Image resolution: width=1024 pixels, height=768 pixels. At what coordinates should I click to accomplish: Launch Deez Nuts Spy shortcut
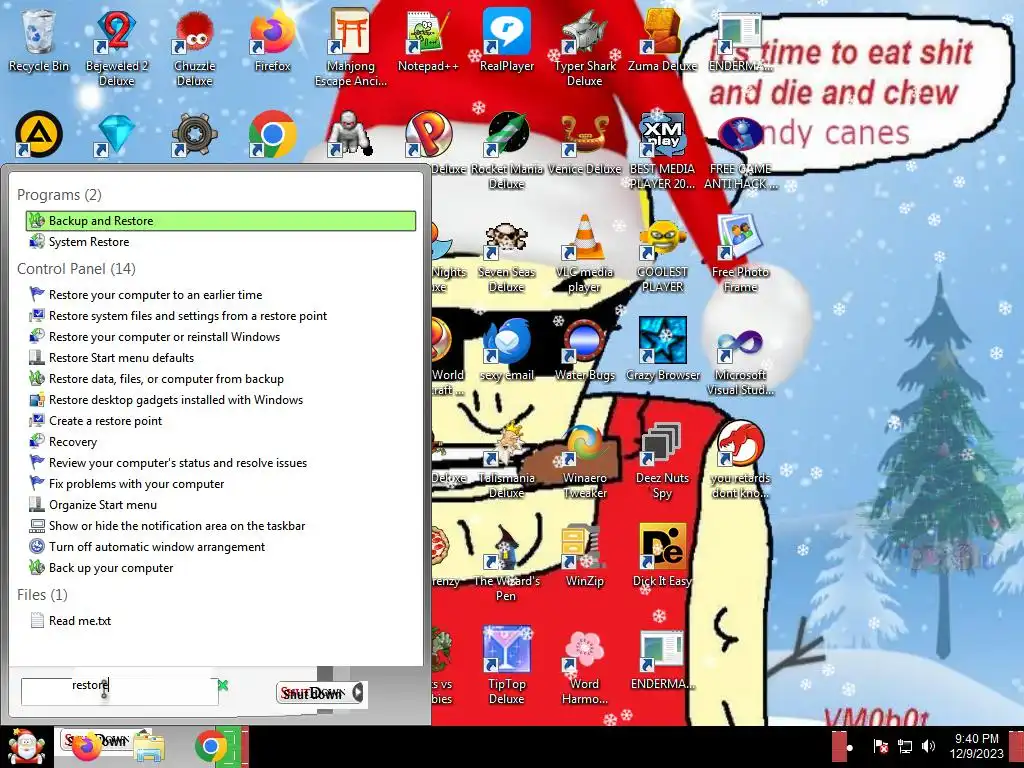(x=663, y=460)
